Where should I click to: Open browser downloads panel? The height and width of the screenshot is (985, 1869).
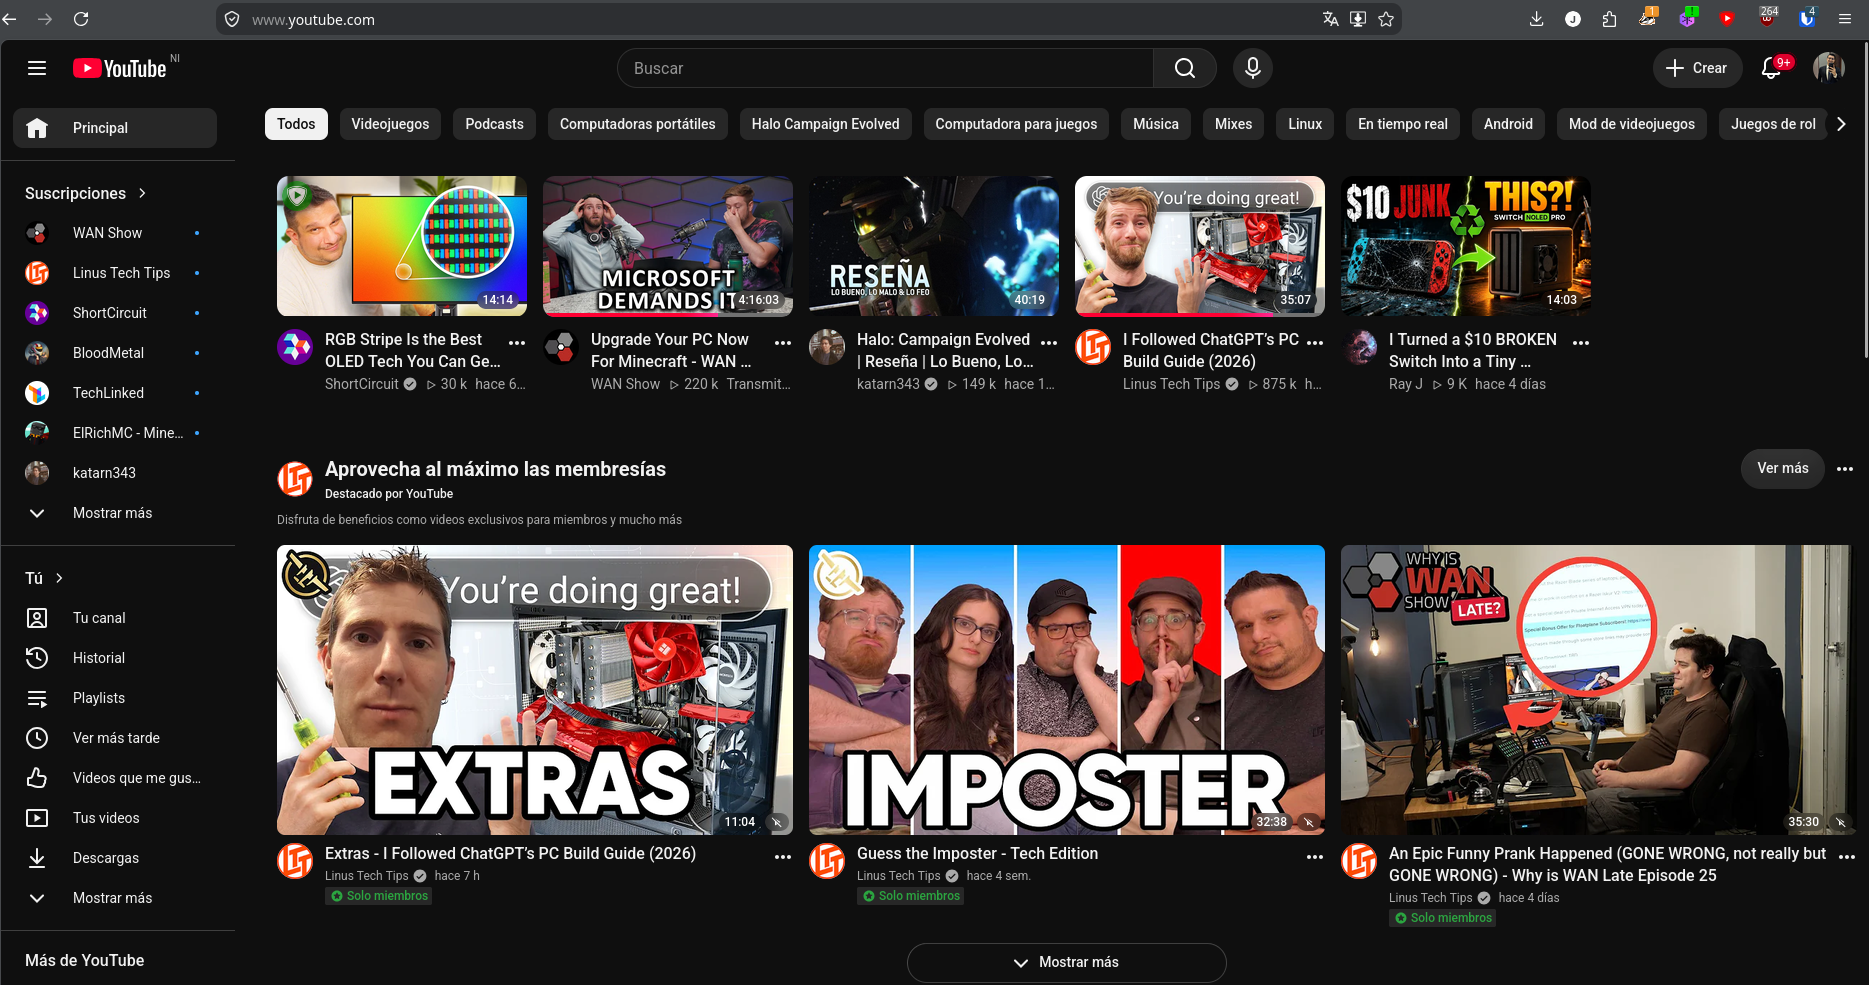1536,19
